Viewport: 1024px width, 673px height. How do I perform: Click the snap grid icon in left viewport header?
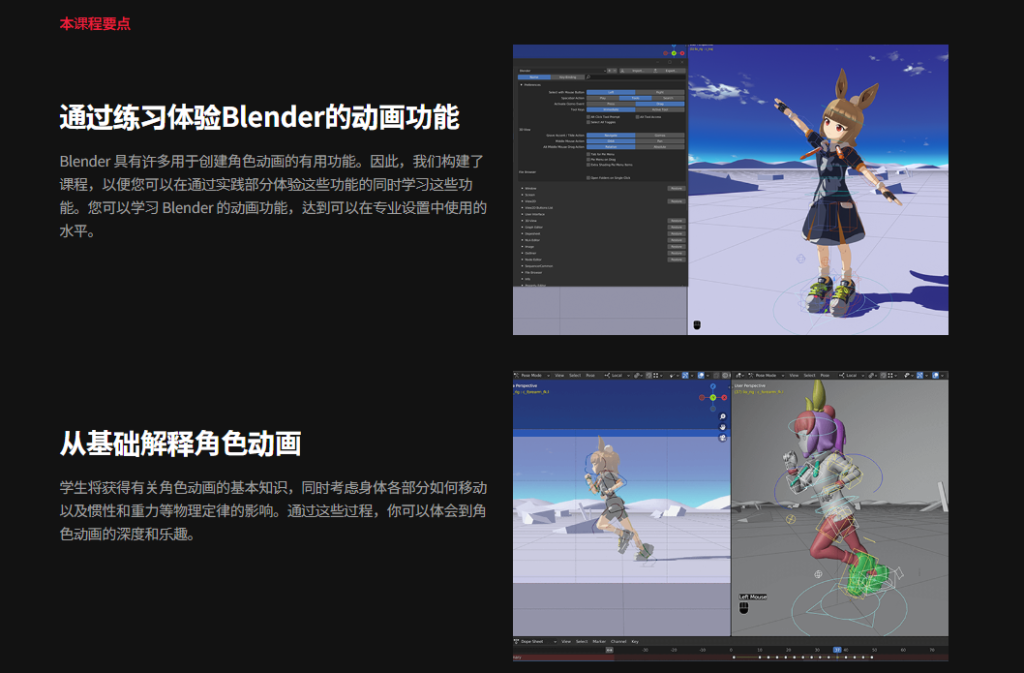(x=656, y=375)
